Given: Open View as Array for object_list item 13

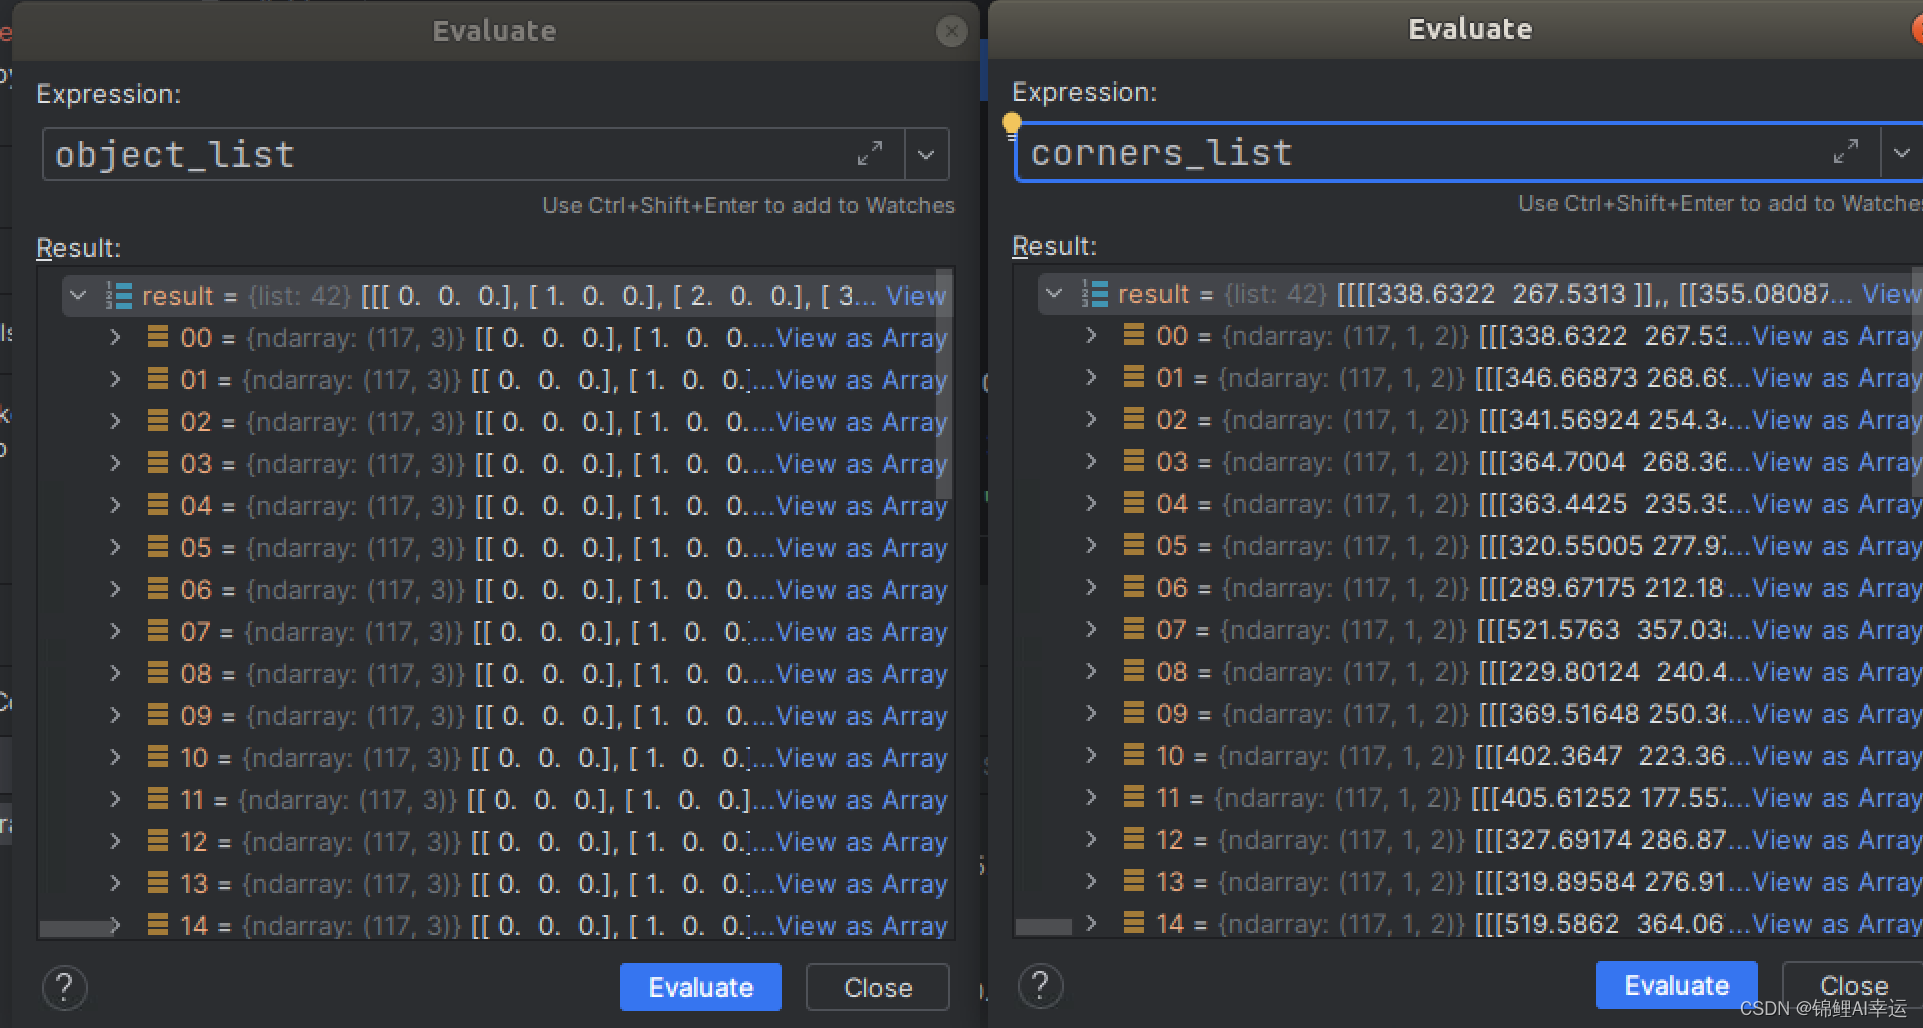Looking at the screenshot, I should (861, 884).
